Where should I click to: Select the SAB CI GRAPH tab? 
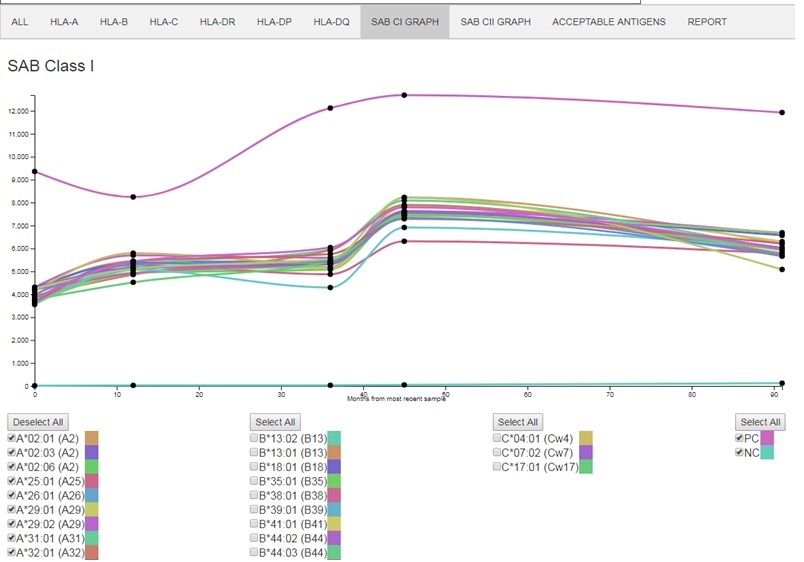pyautogui.click(x=405, y=22)
